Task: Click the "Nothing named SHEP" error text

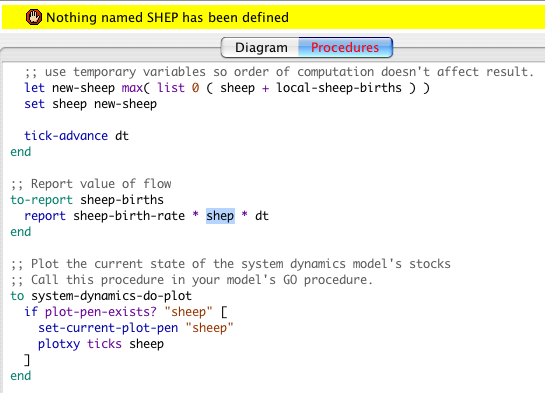Action: point(167,17)
